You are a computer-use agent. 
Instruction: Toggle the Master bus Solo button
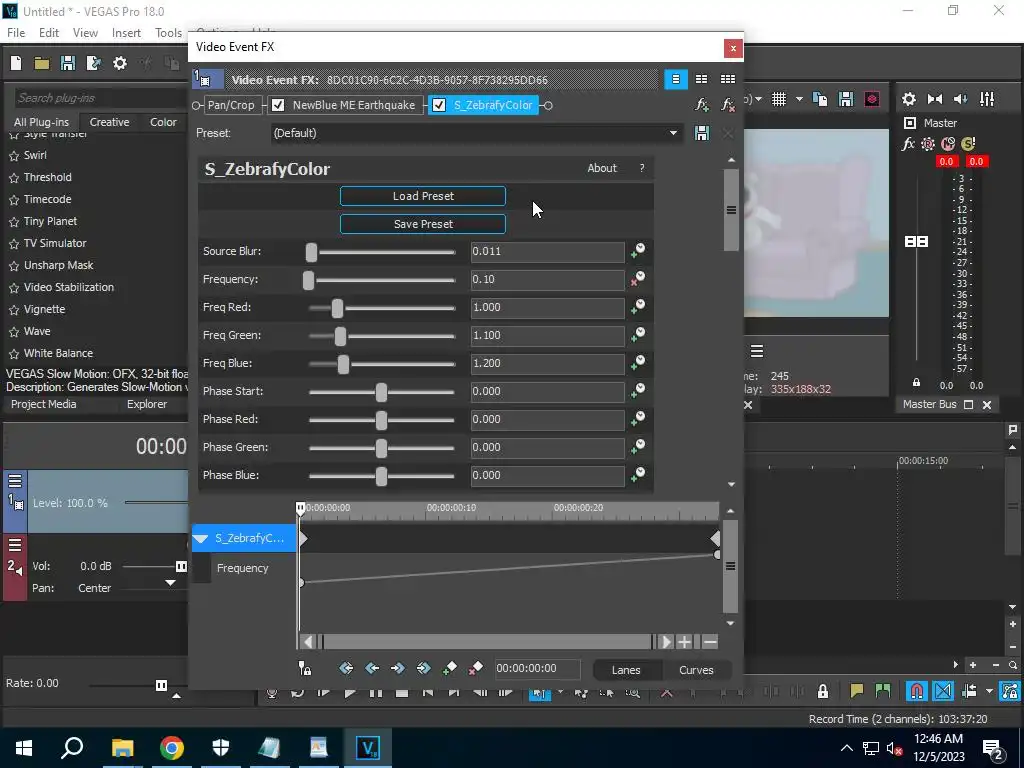968,144
